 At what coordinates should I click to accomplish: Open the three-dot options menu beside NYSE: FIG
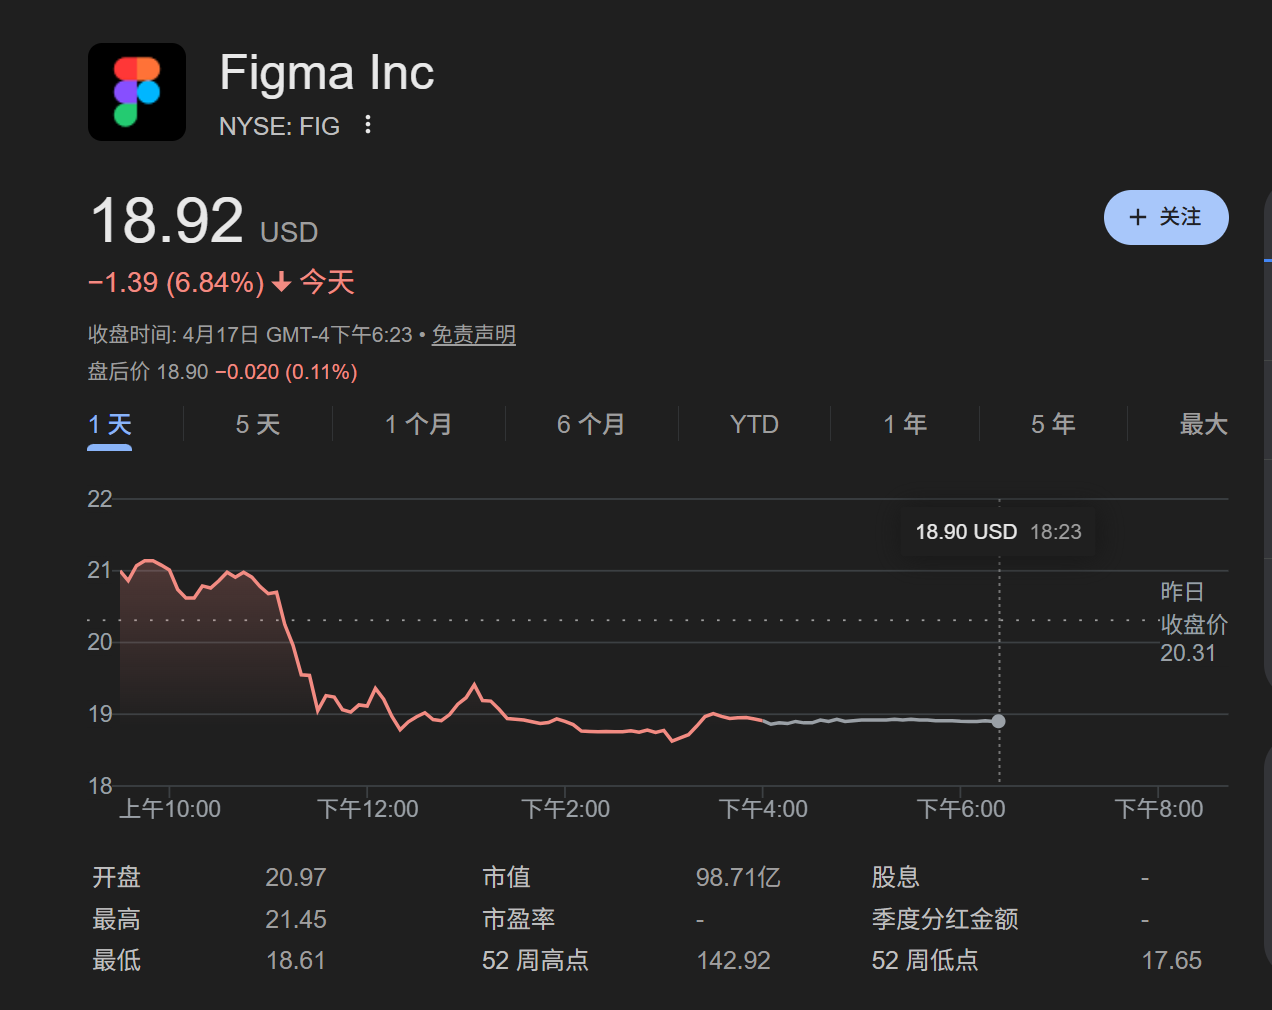(368, 125)
